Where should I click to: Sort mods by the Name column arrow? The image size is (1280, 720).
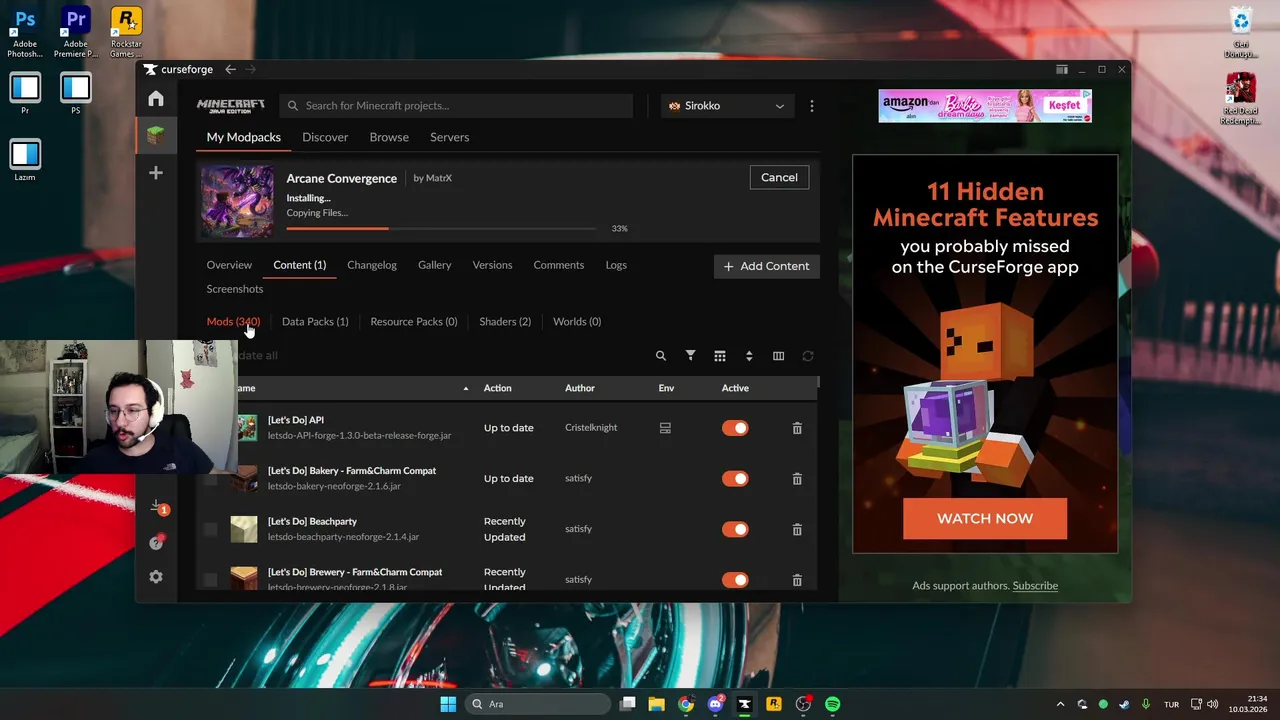click(x=465, y=388)
